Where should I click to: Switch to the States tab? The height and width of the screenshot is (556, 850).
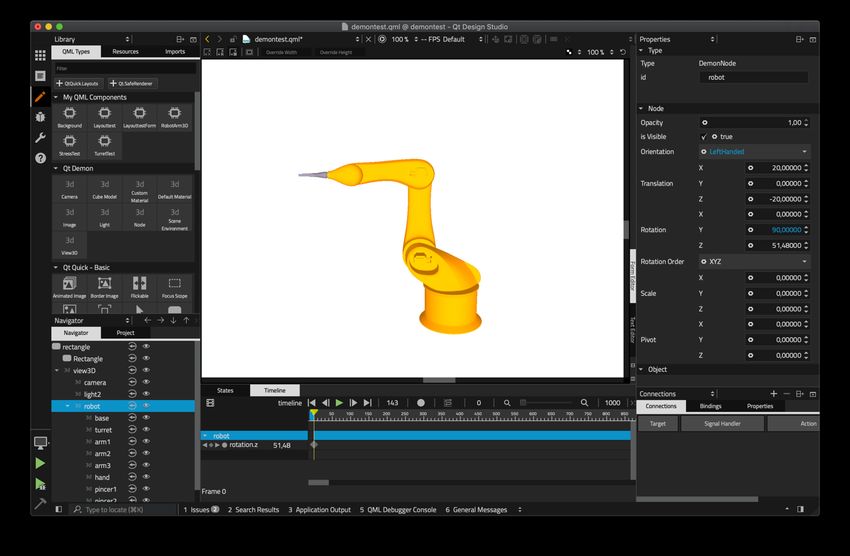click(x=226, y=390)
